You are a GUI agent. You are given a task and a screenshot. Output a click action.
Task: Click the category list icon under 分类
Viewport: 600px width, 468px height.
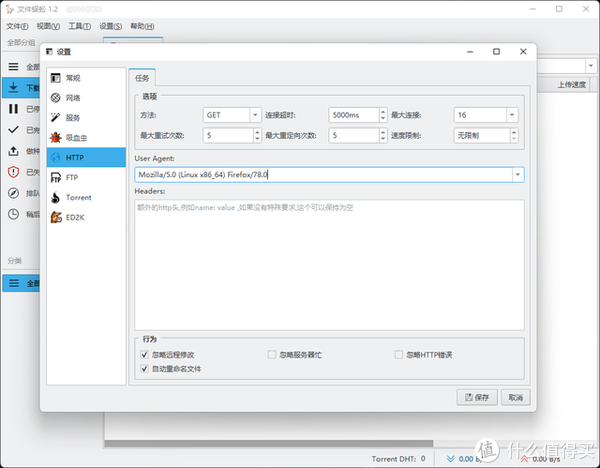(14, 283)
